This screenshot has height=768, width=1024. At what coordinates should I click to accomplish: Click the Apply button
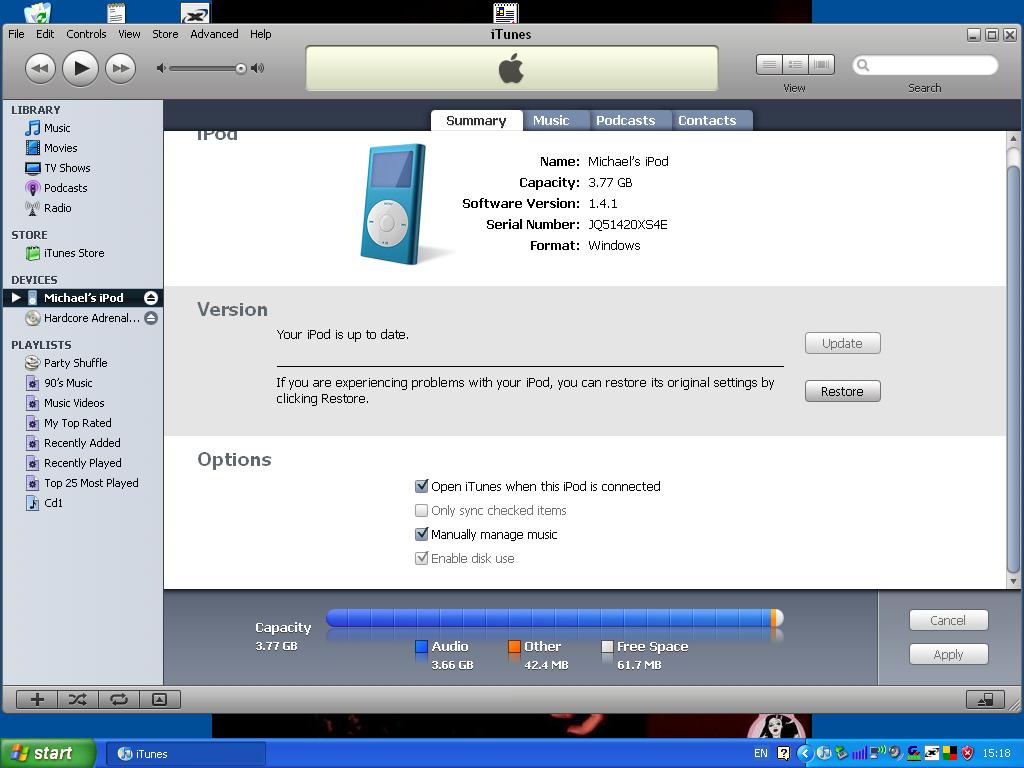948,654
